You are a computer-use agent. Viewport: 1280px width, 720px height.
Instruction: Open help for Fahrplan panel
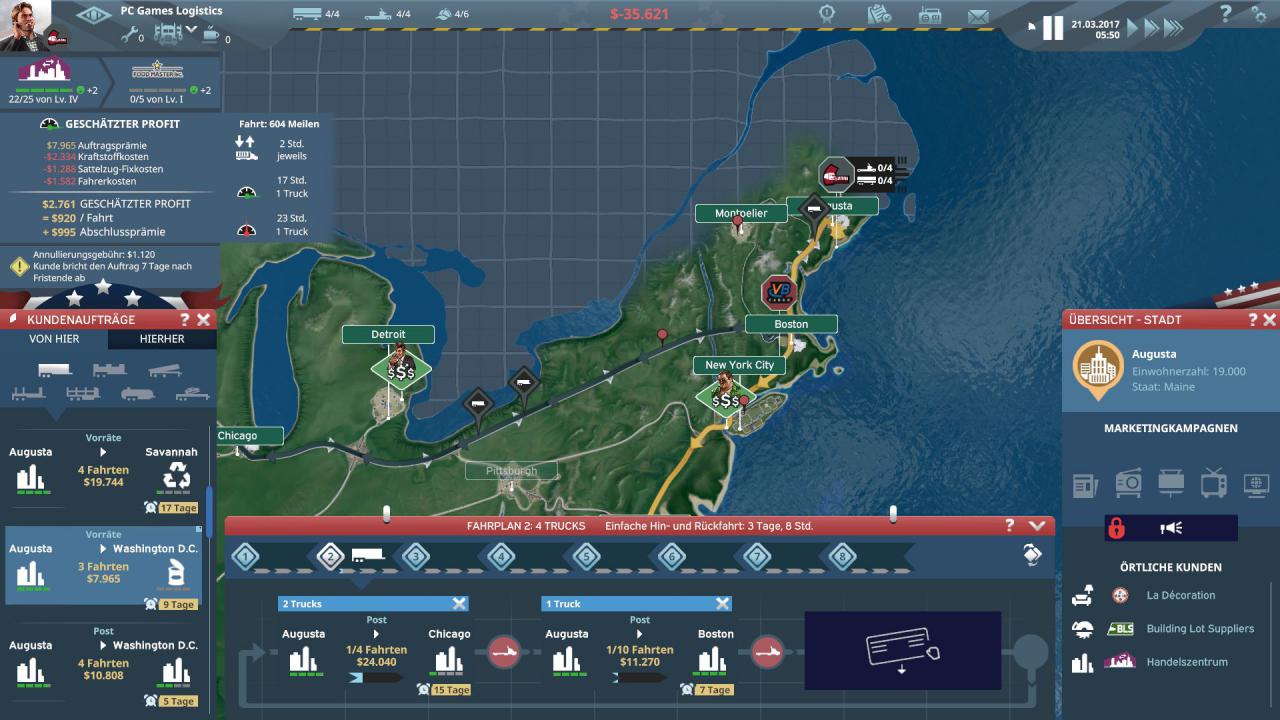click(x=1011, y=525)
